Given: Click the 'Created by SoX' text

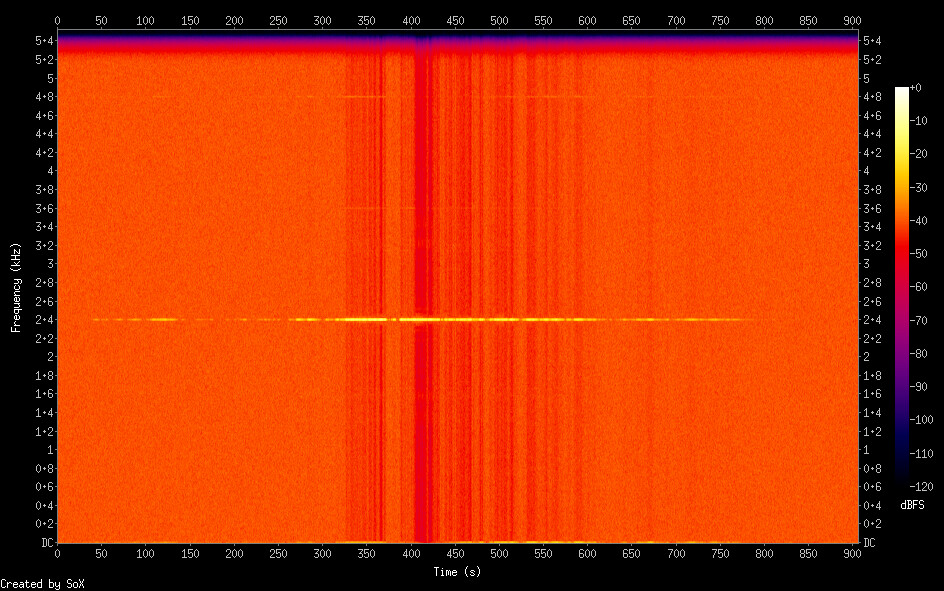Looking at the screenshot, I should pos(36,583).
